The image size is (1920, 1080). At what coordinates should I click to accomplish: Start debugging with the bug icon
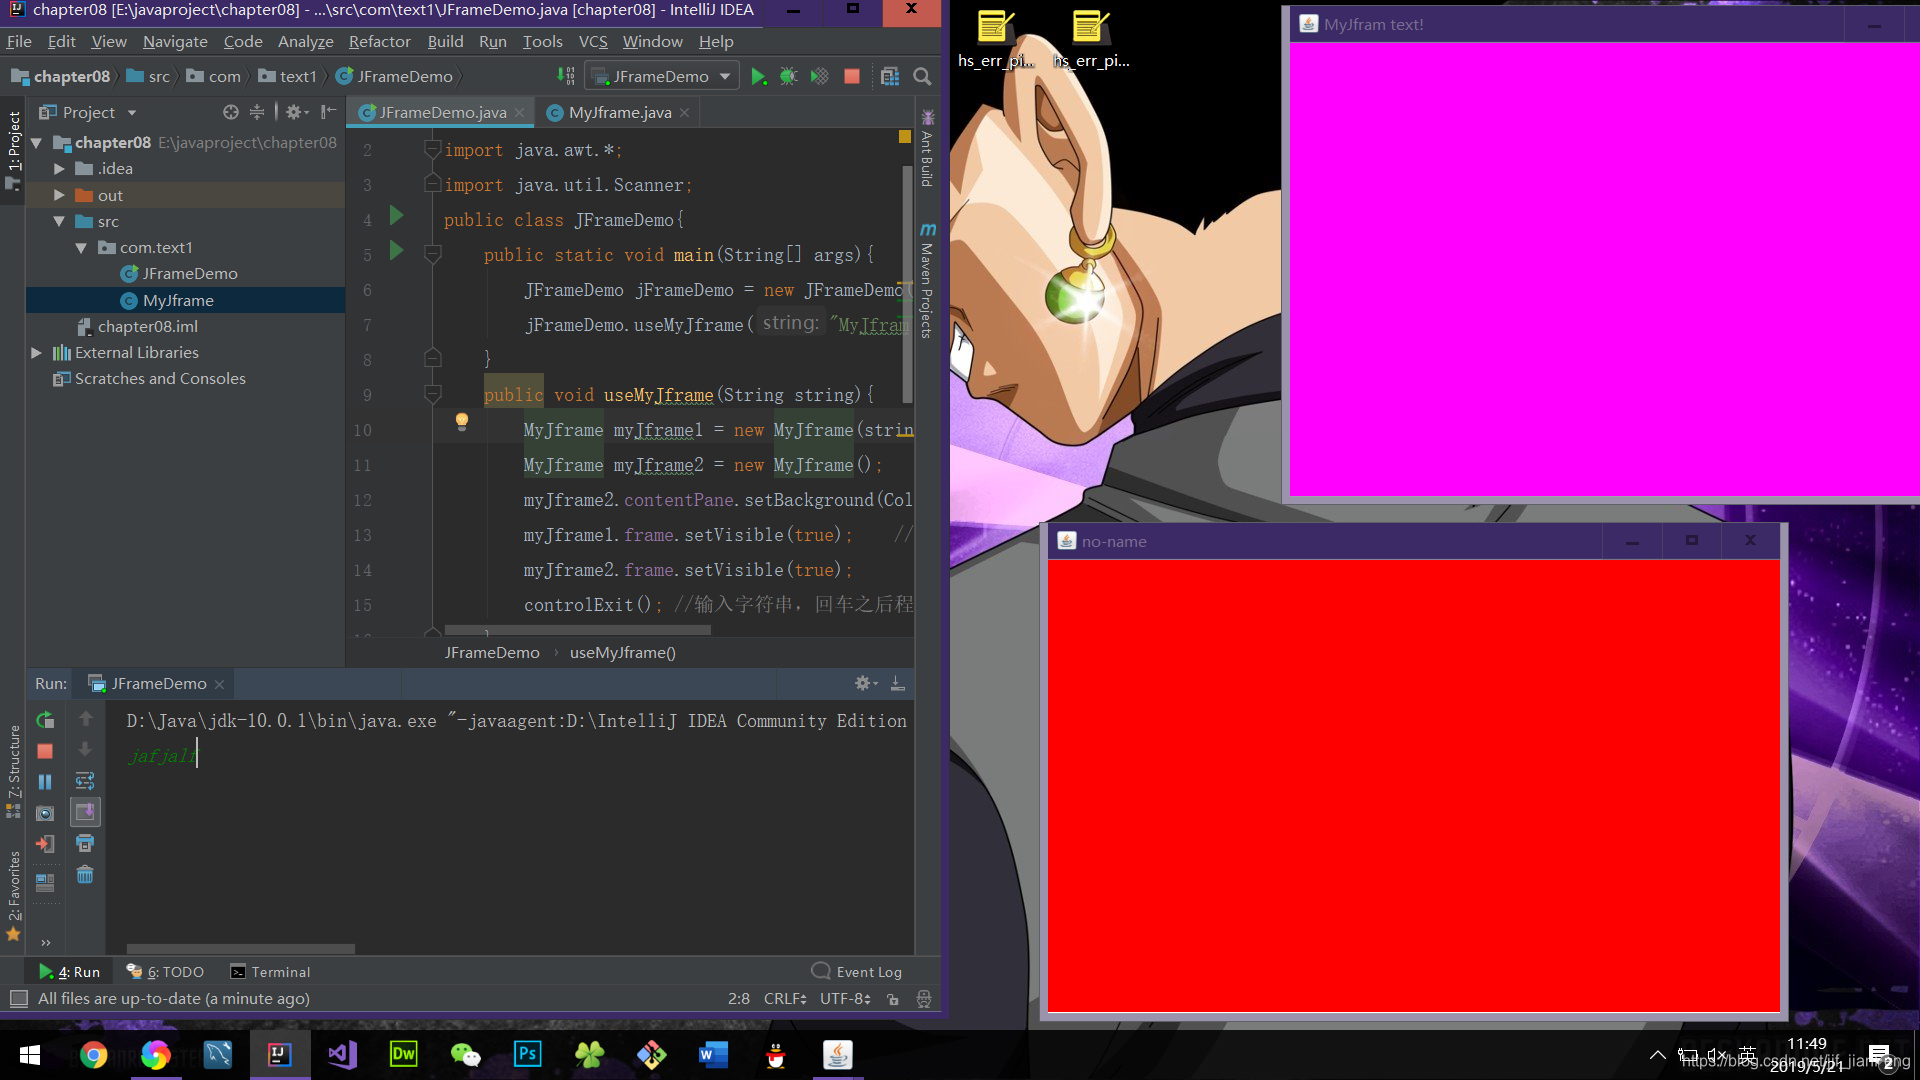coord(789,77)
